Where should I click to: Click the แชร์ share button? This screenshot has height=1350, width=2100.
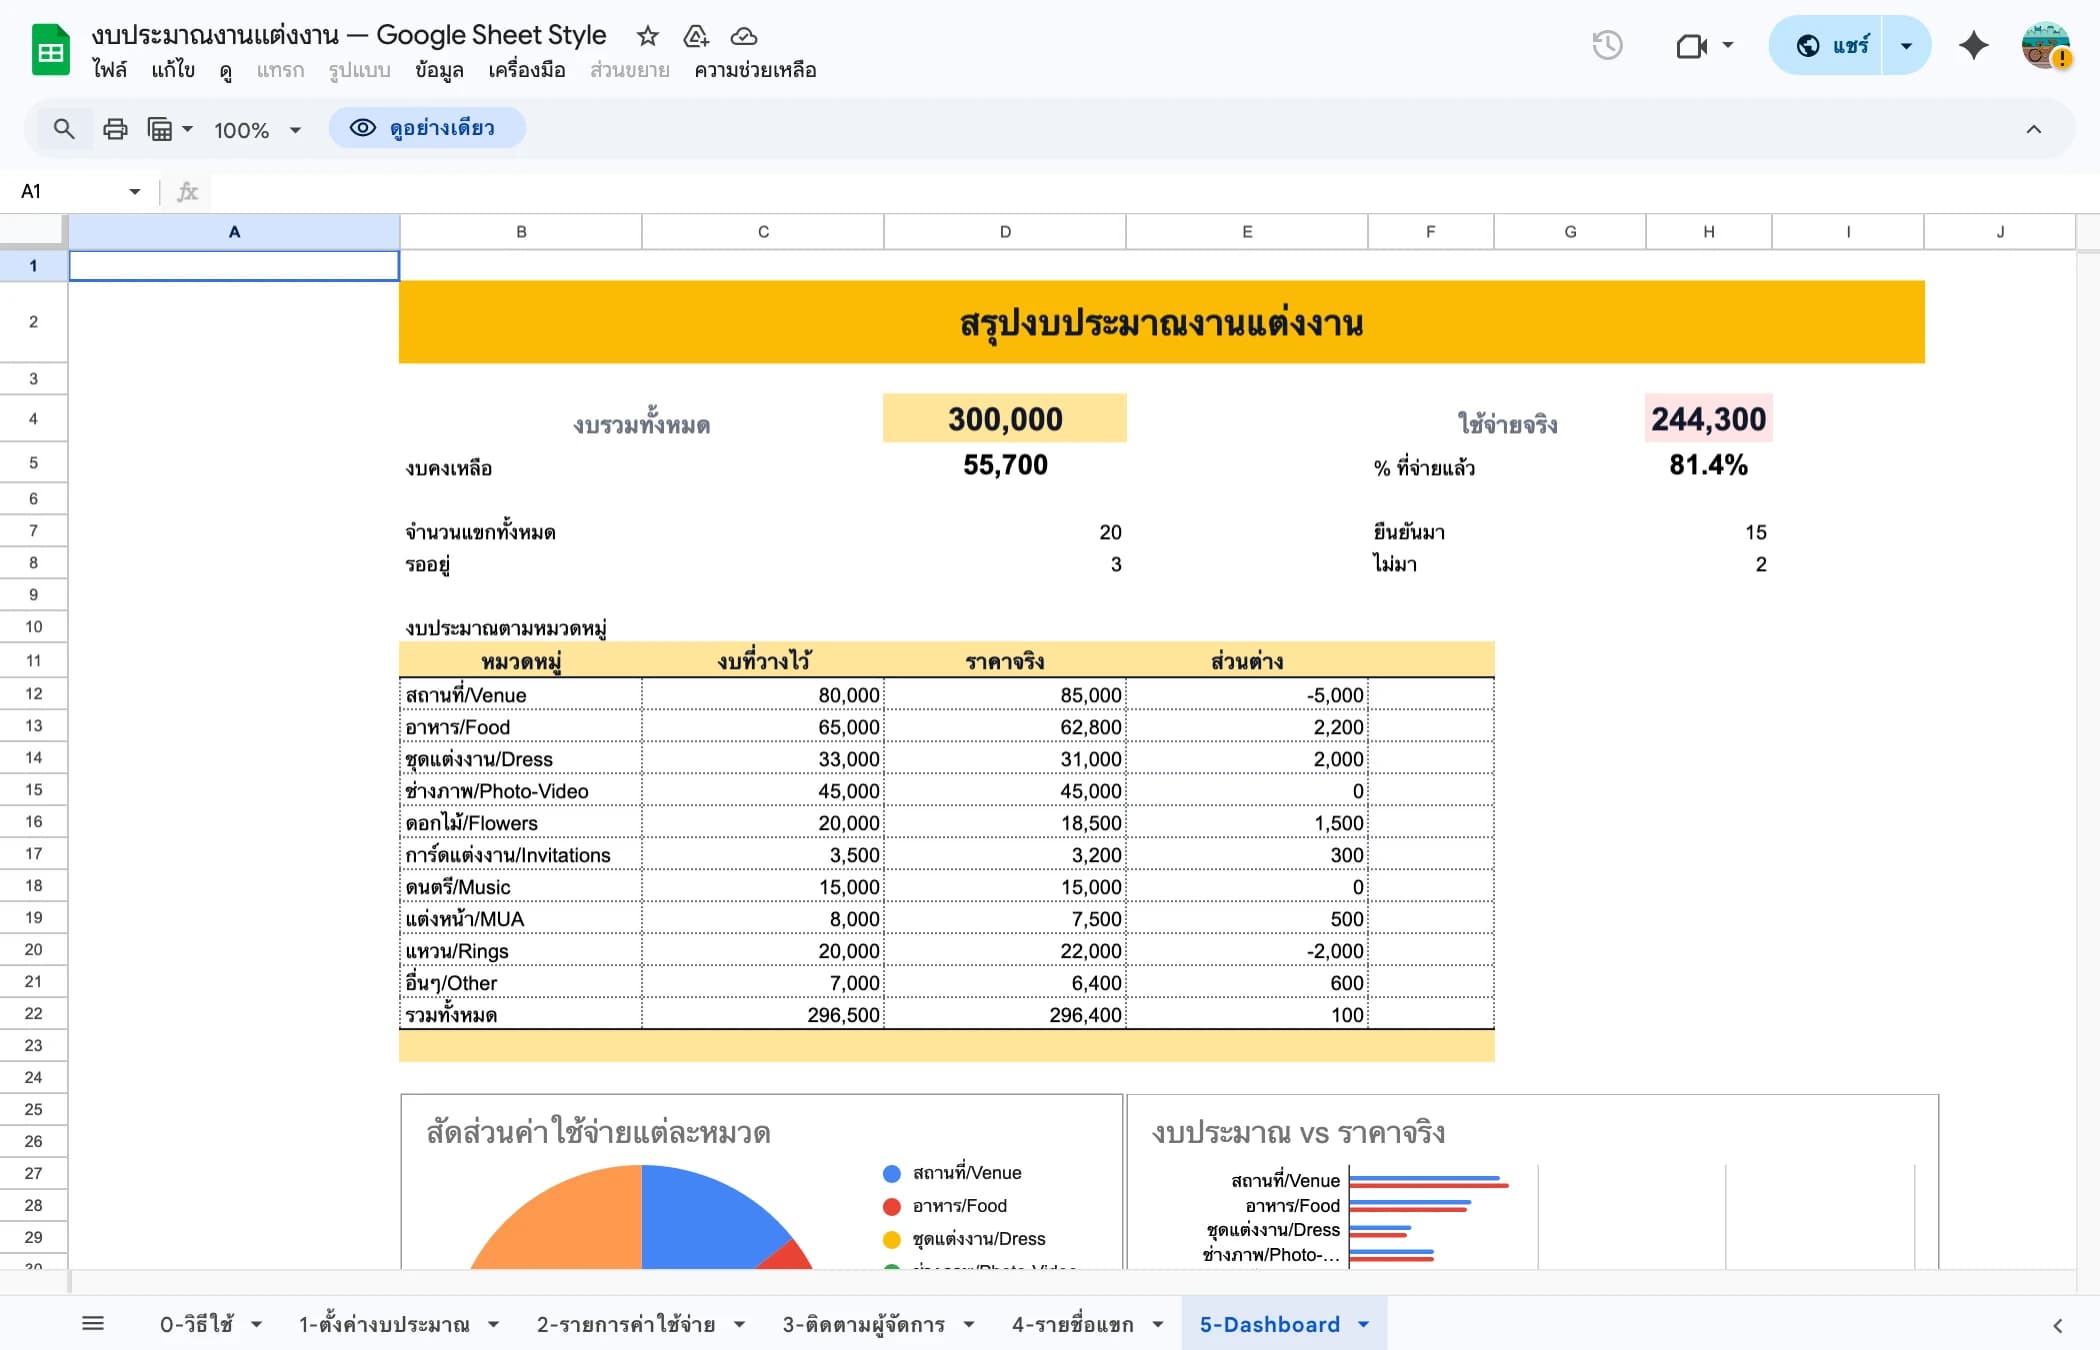(1840, 45)
